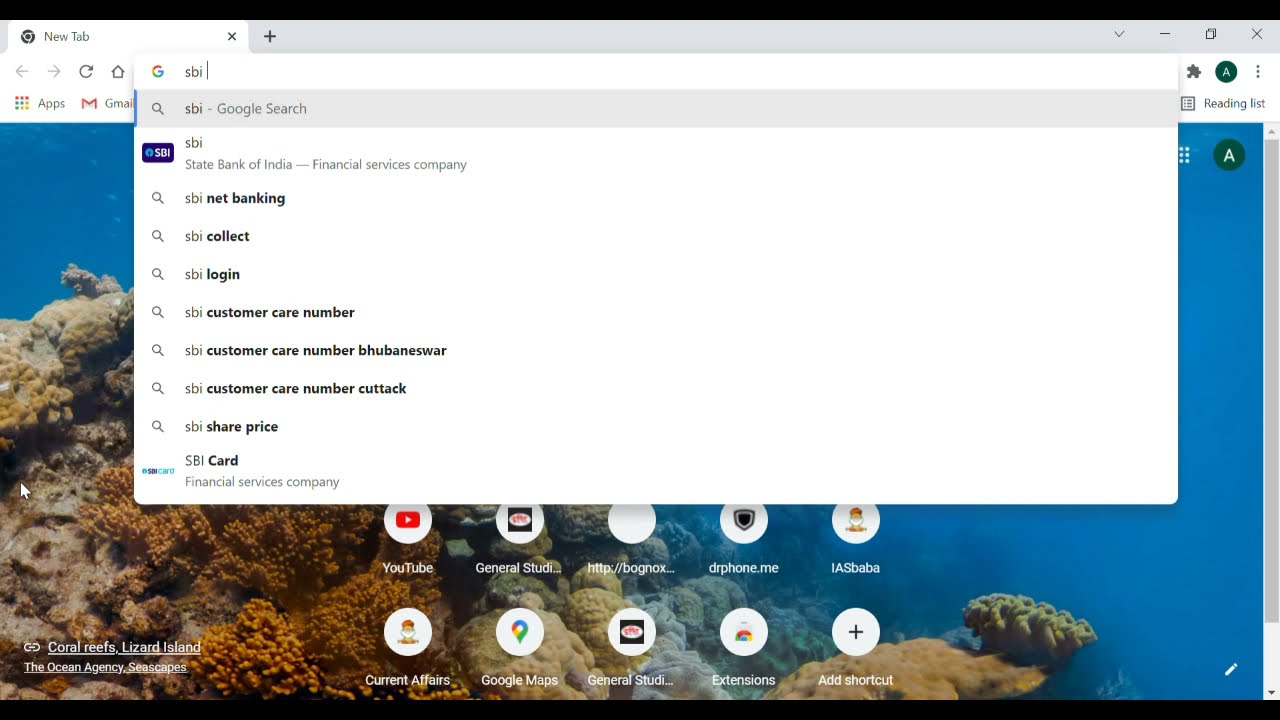
Task: Reload the page with refresh icon
Action: tap(86, 72)
